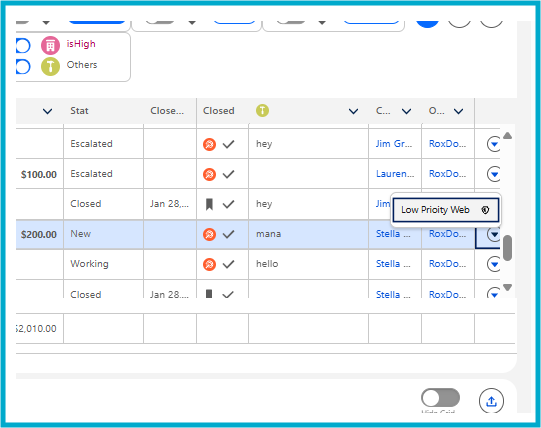Toggle the isHigh filter switch
The height and width of the screenshot is (428, 541).
23,46
